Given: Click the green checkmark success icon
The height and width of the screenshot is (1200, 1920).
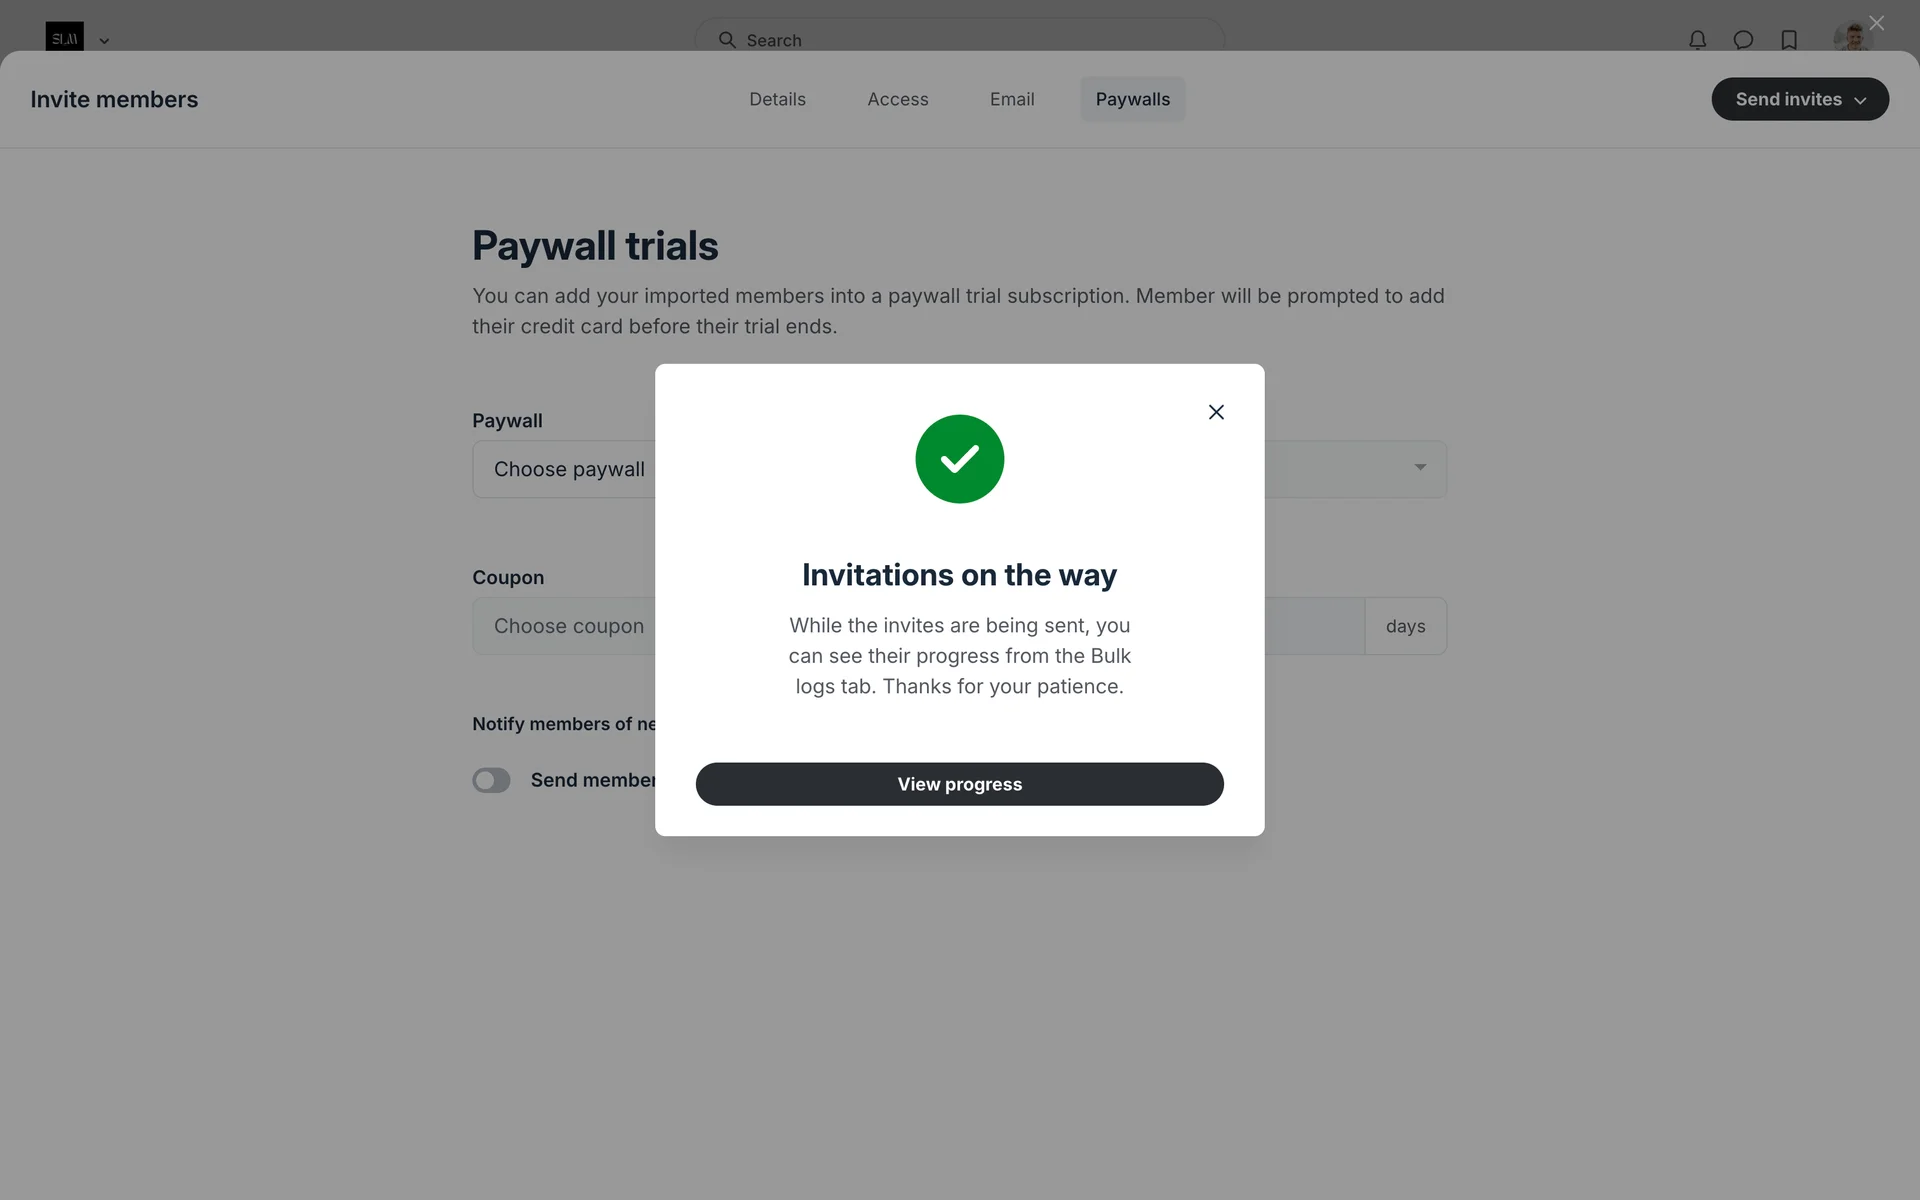Looking at the screenshot, I should point(959,459).
